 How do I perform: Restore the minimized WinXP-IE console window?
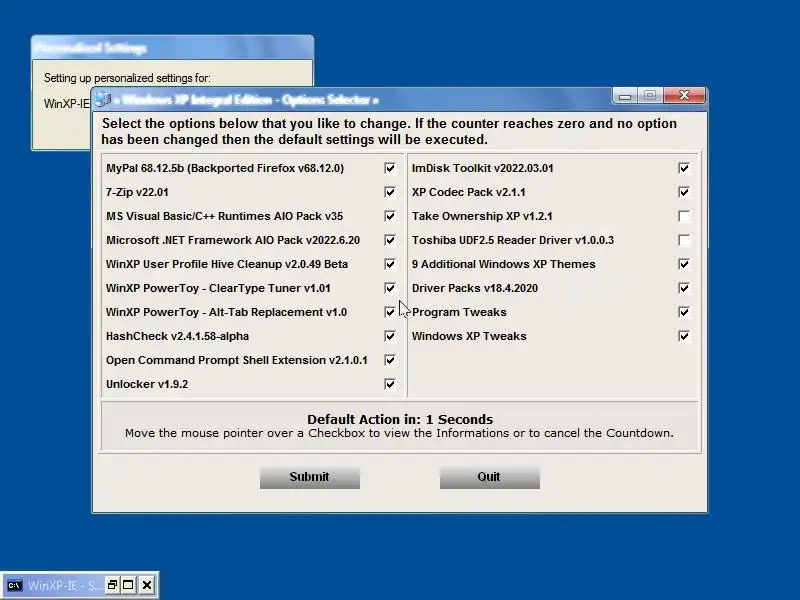(x=112, y=585)
